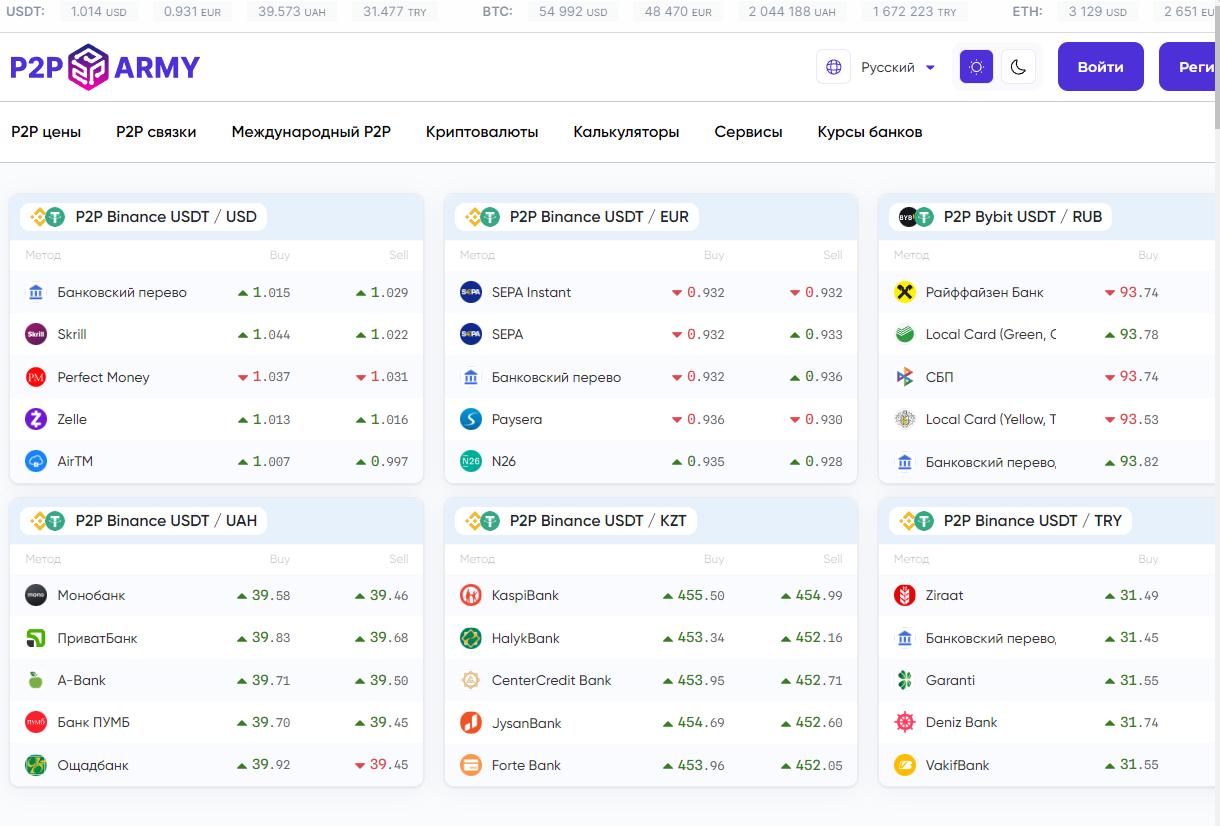Viewport: 1220px width, 826px height.
Task: Open P2P Binance USDT / EUR card header
Action: (576, 217)
